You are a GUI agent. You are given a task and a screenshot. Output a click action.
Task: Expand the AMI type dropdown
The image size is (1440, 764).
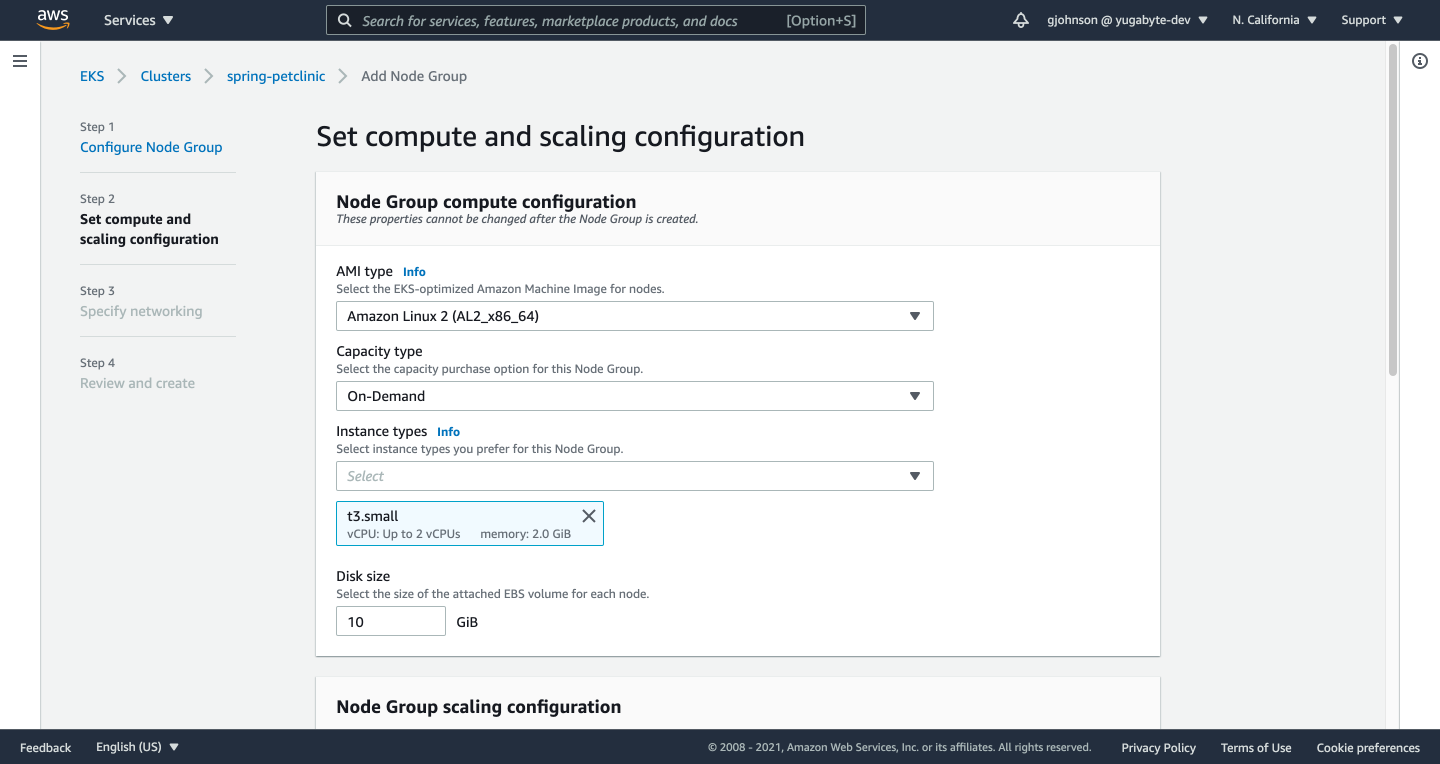[634, 316]
